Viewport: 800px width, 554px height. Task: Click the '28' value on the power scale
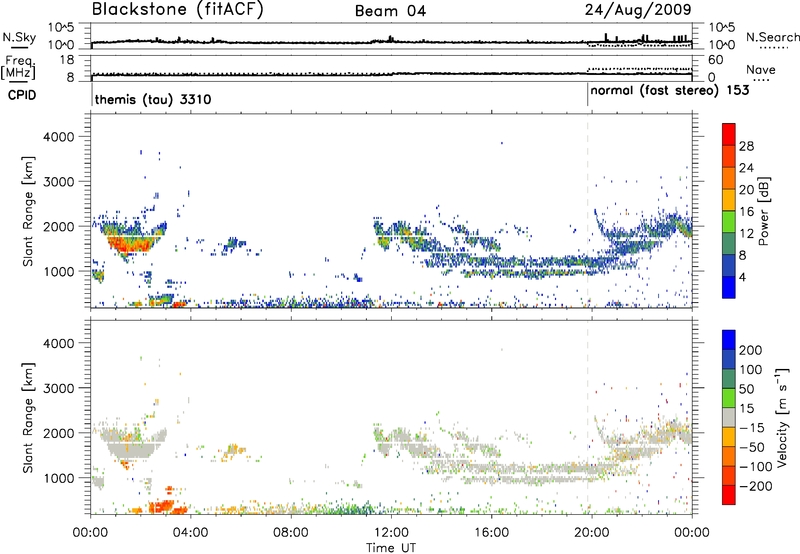(x=746, y=146)
